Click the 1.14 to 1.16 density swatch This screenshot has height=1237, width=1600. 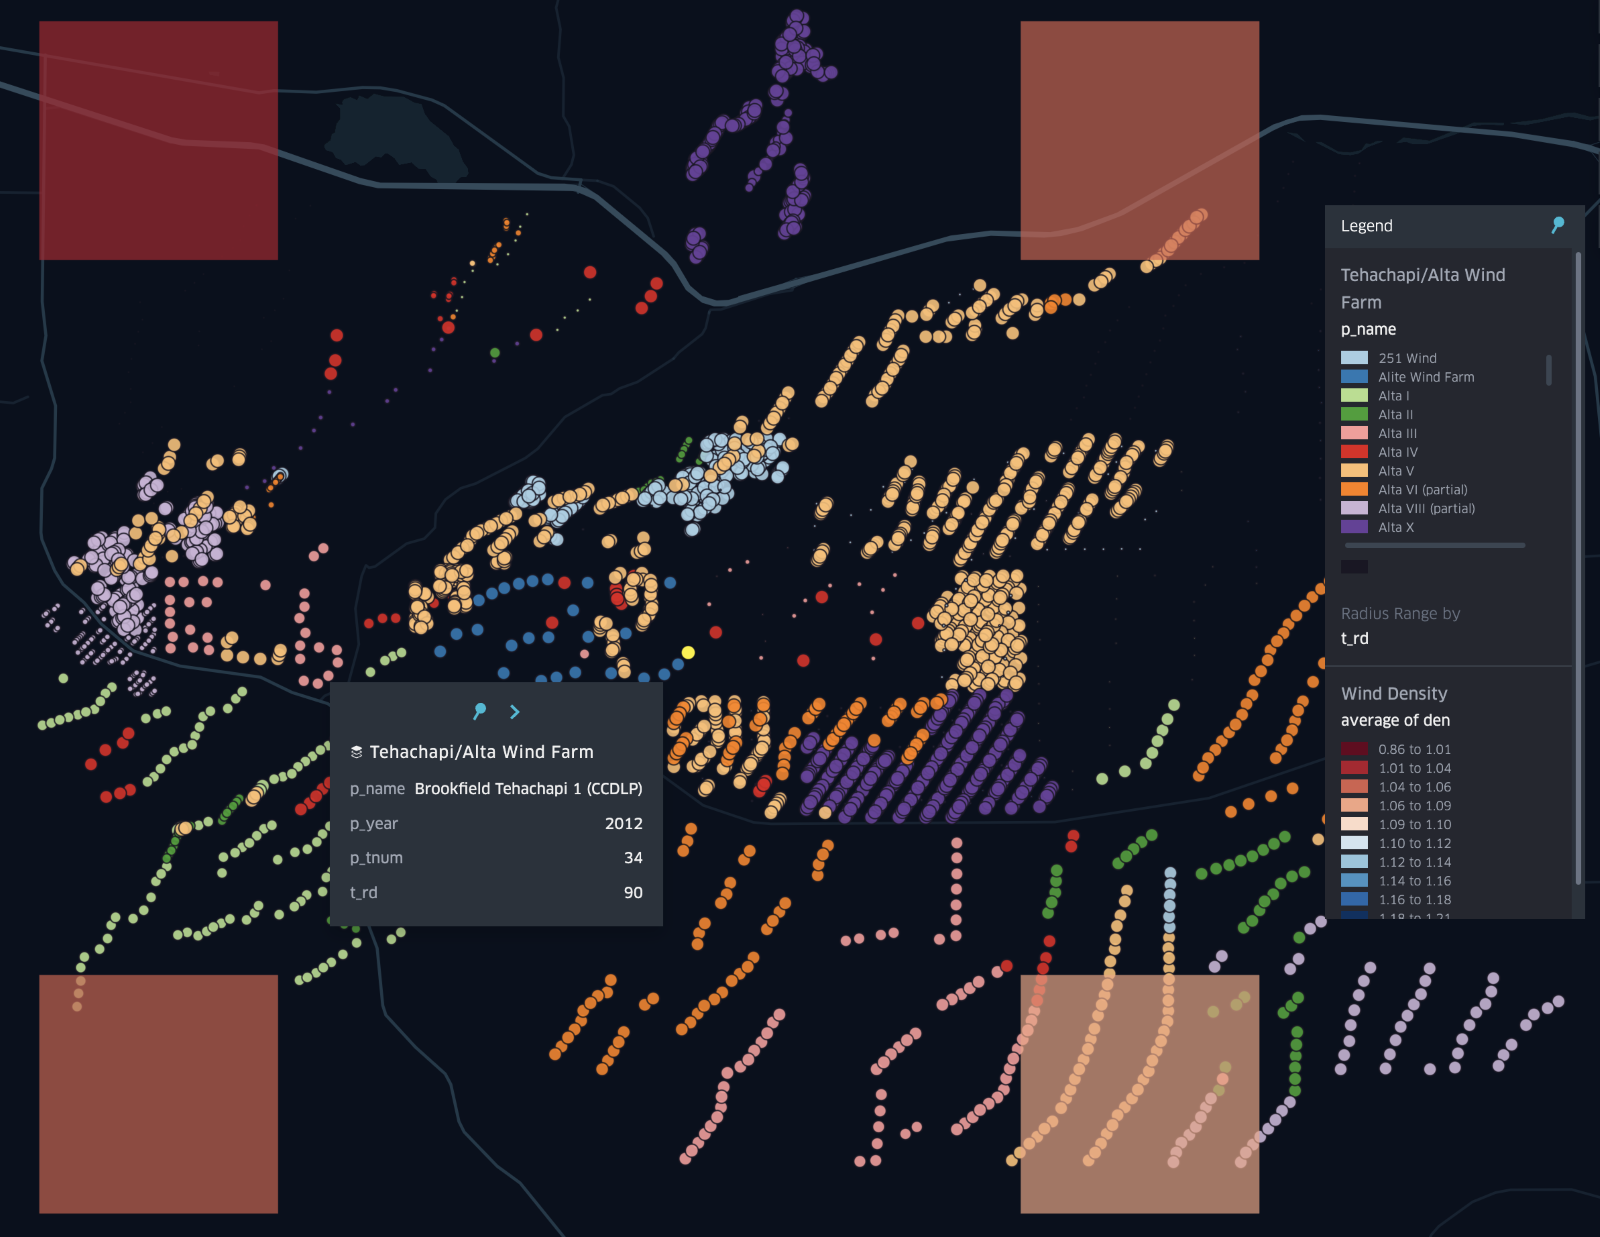pyautogui.click(x=1354, y=881)
